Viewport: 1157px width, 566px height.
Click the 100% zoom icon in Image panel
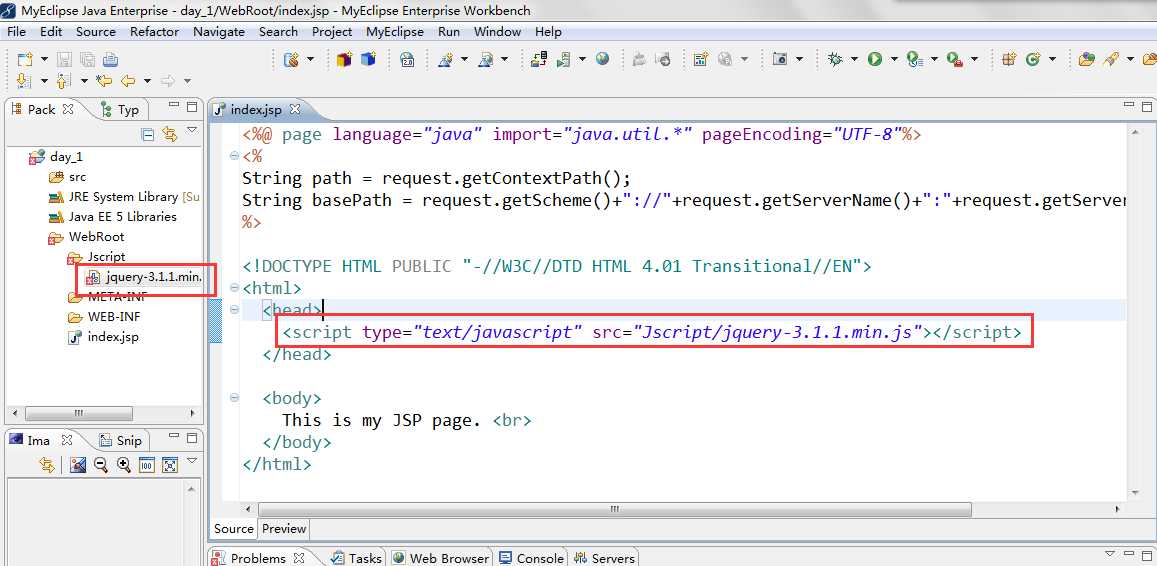tap(147, 465)
